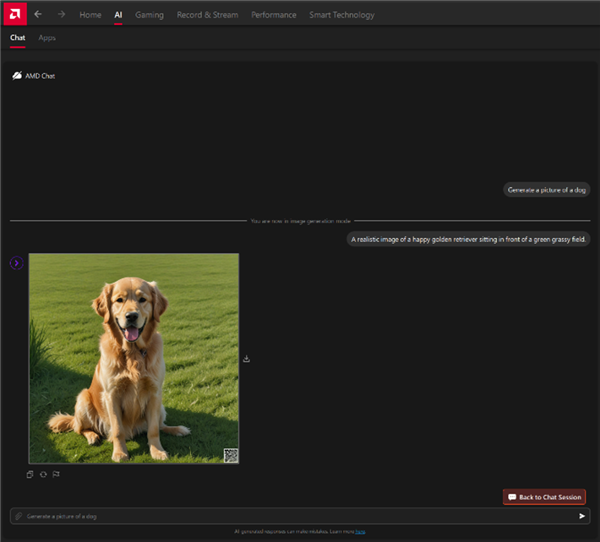600x542 pixels.
Task: Switch to the Gaming tab
Action: [x=149, y=15]
